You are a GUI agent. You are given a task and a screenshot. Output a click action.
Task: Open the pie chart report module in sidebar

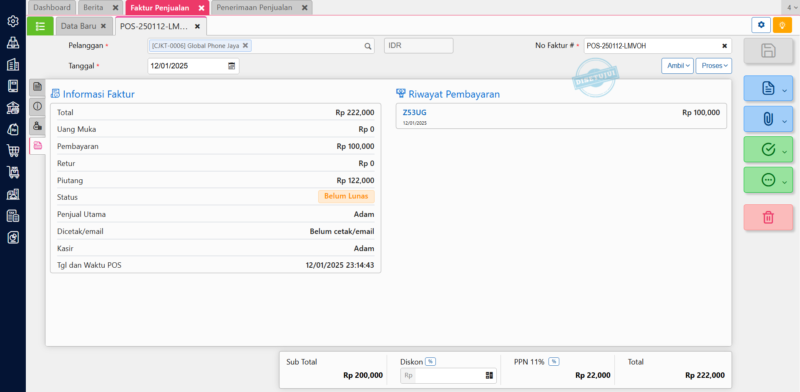[x=13, y=238]
